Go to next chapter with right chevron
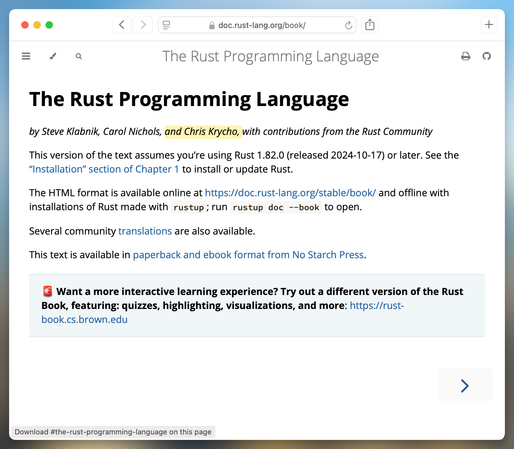Screen dimensions: 514x449 pos(465,385)
